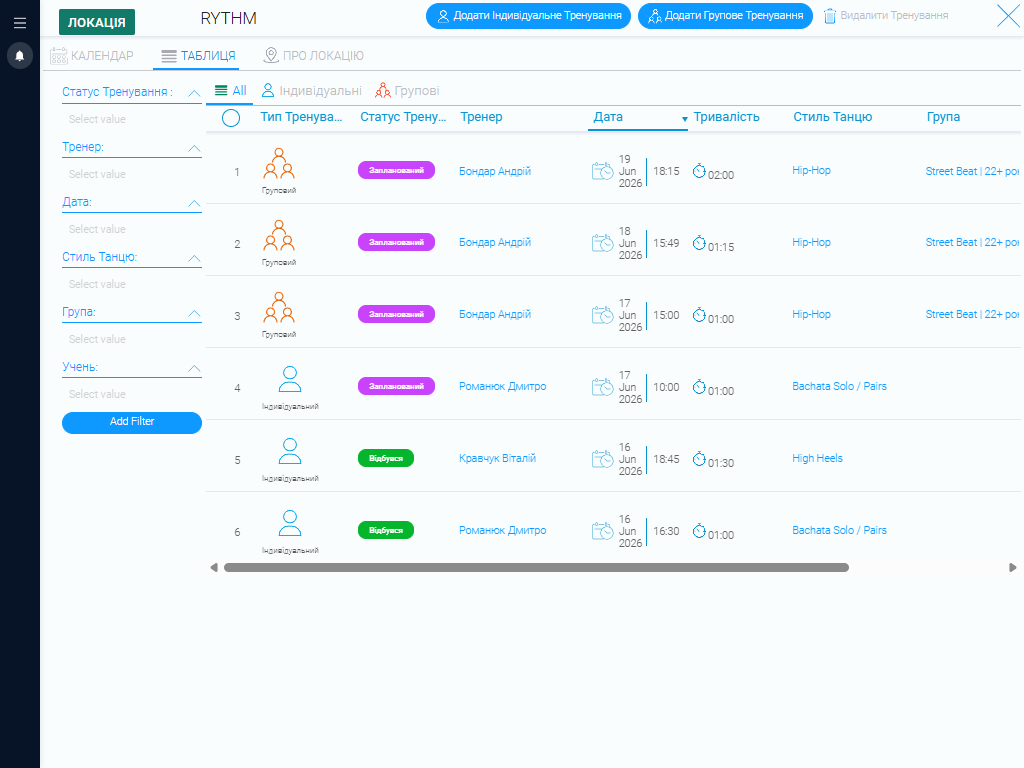The height and width of the screenshot is (768, 1024).
Task: Open Учень select value field
Action: [132, 394]
